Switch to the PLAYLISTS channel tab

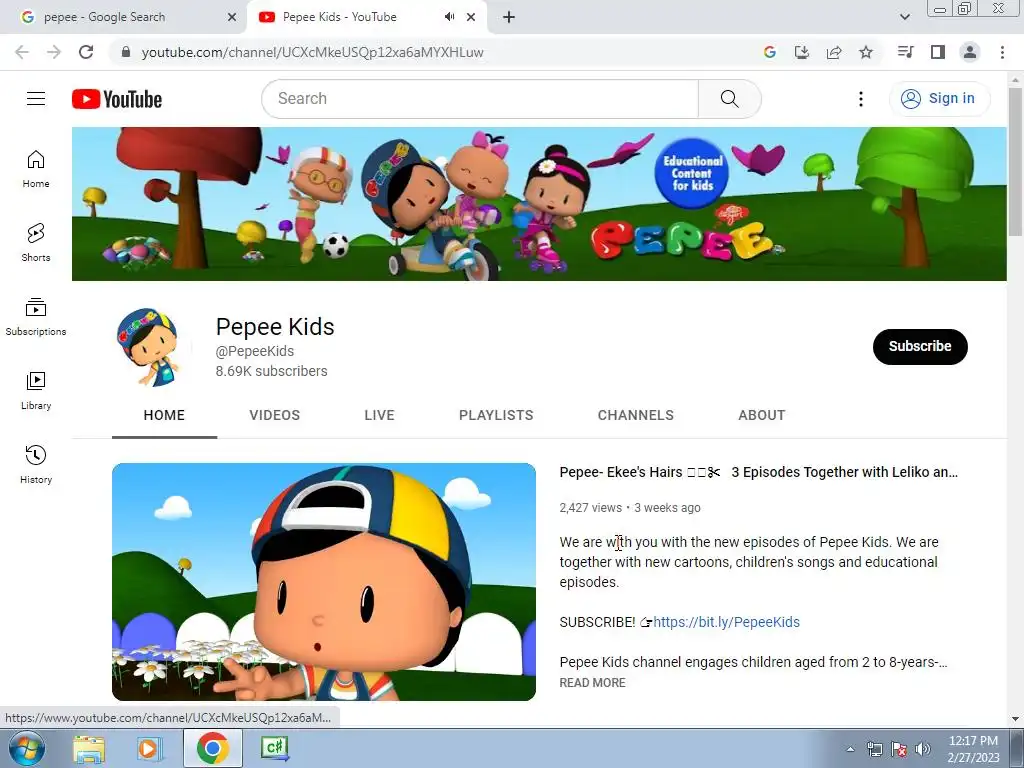pyautogui.click(x=496, y=415)
